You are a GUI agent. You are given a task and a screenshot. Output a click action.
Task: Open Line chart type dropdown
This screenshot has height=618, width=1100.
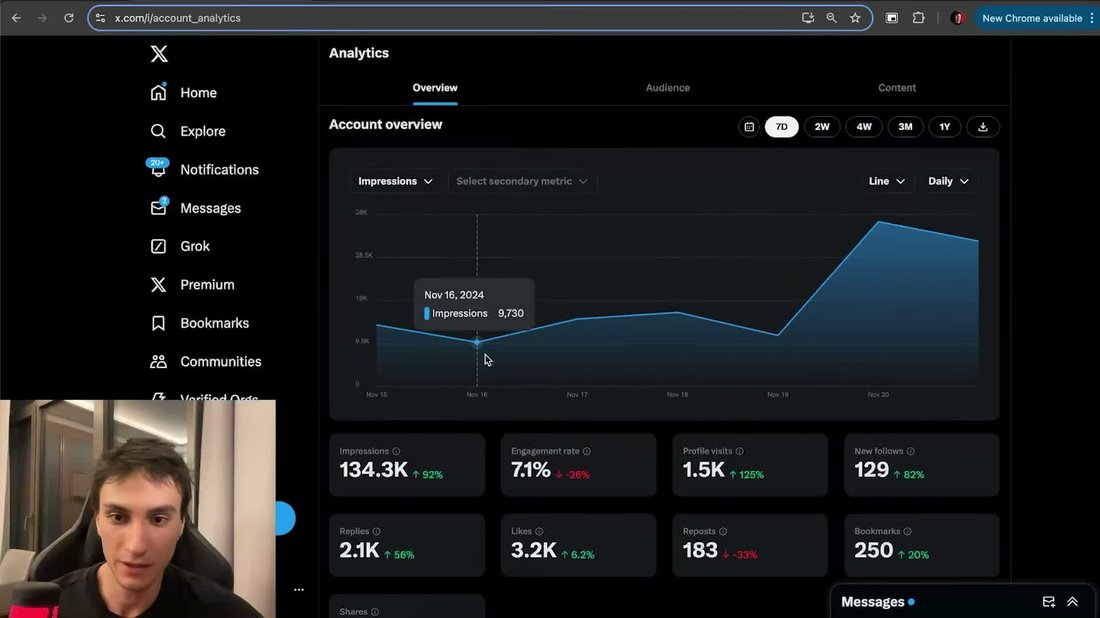point(886,181)
